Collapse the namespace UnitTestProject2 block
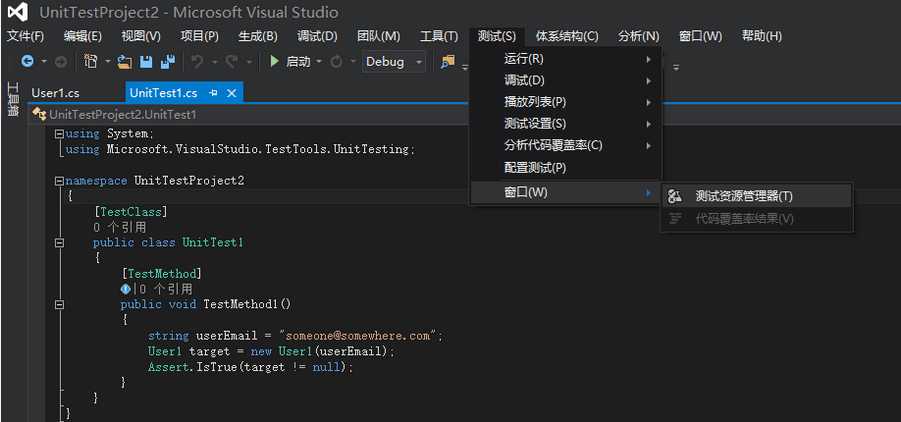Viewport: 901px width, 422px height. pyautogui.click(x=59, y=181)
